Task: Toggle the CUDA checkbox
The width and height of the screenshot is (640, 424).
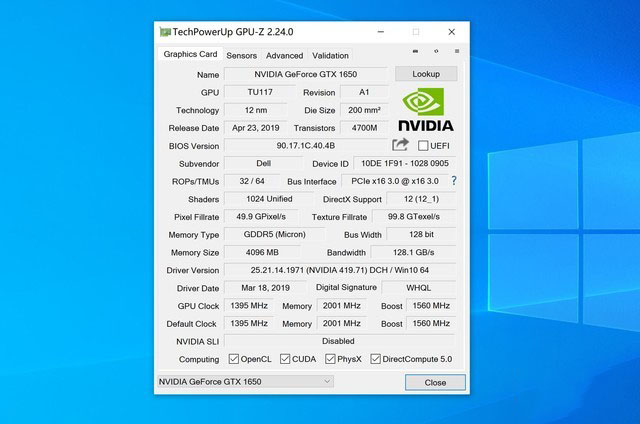Action: (x=285, y=359)
